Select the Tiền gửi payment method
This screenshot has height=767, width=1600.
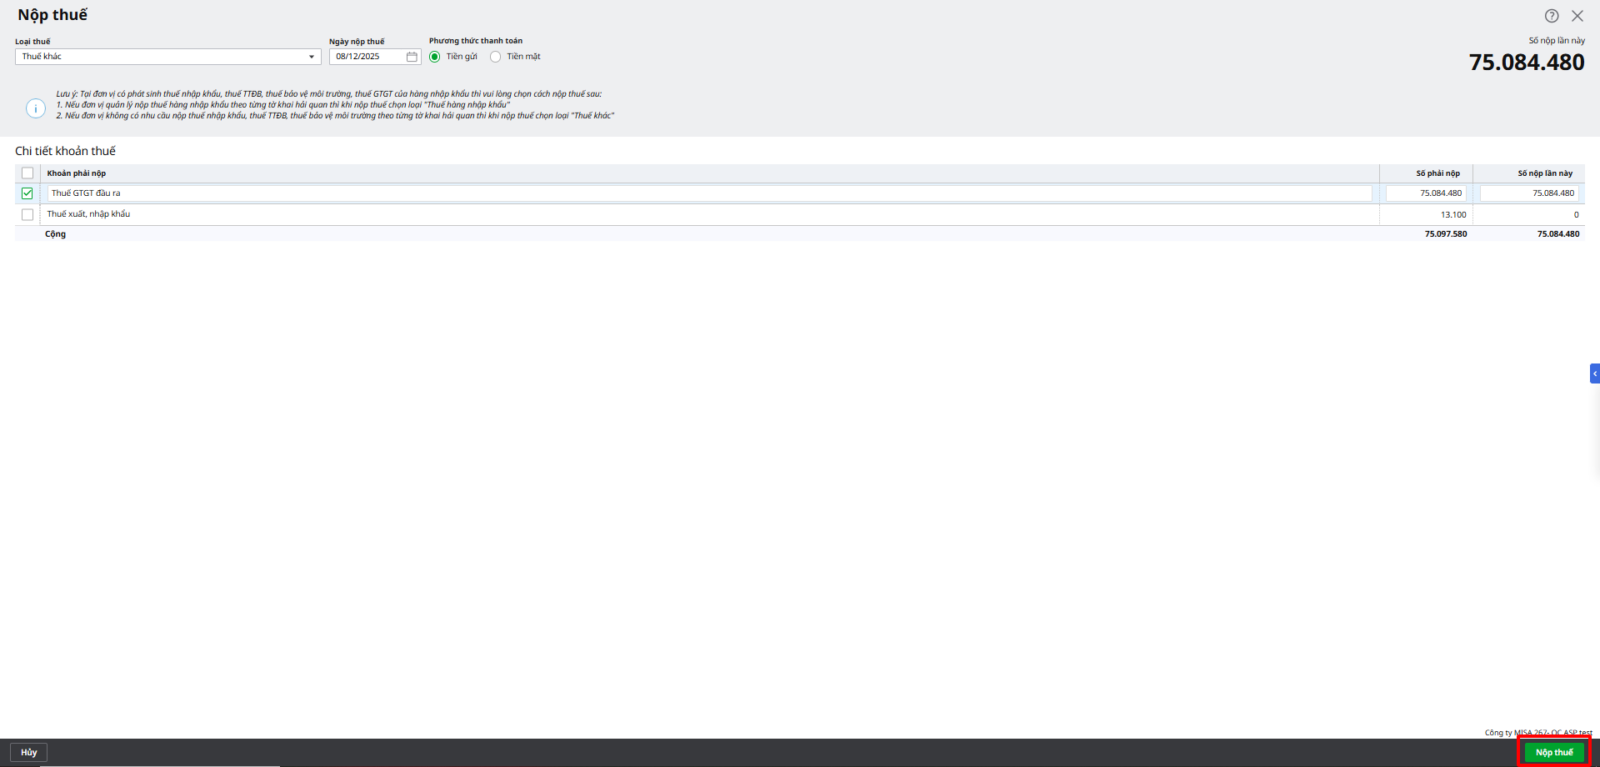(435, 57)
